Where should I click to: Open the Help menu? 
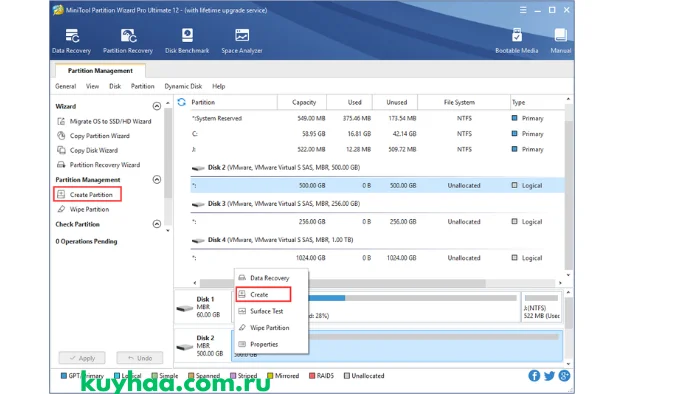[219, 86]
